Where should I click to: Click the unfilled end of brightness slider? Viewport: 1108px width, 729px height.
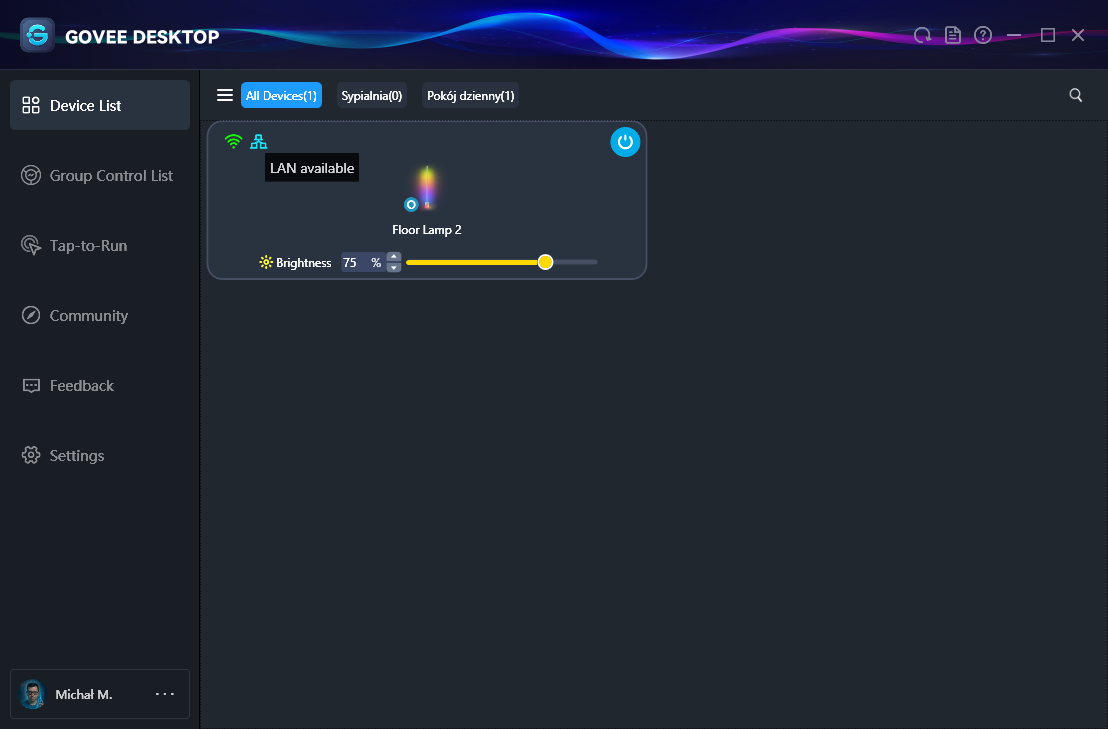pyautogui.click(x=575, y=262)
